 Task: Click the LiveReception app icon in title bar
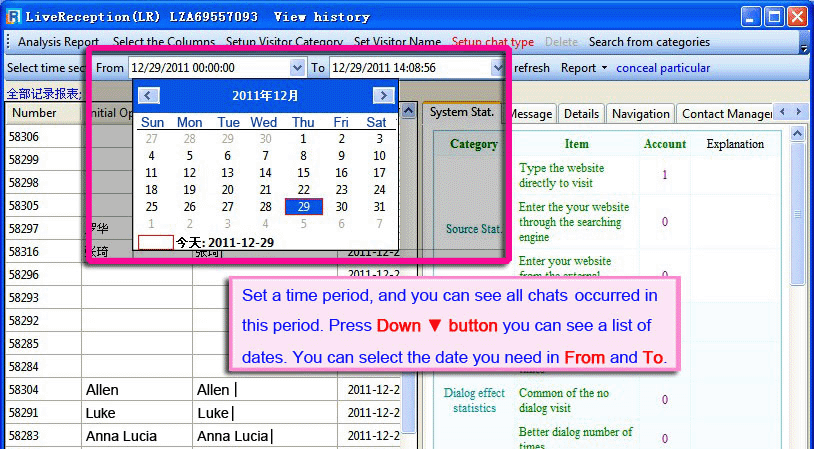[x=13, y=17]
